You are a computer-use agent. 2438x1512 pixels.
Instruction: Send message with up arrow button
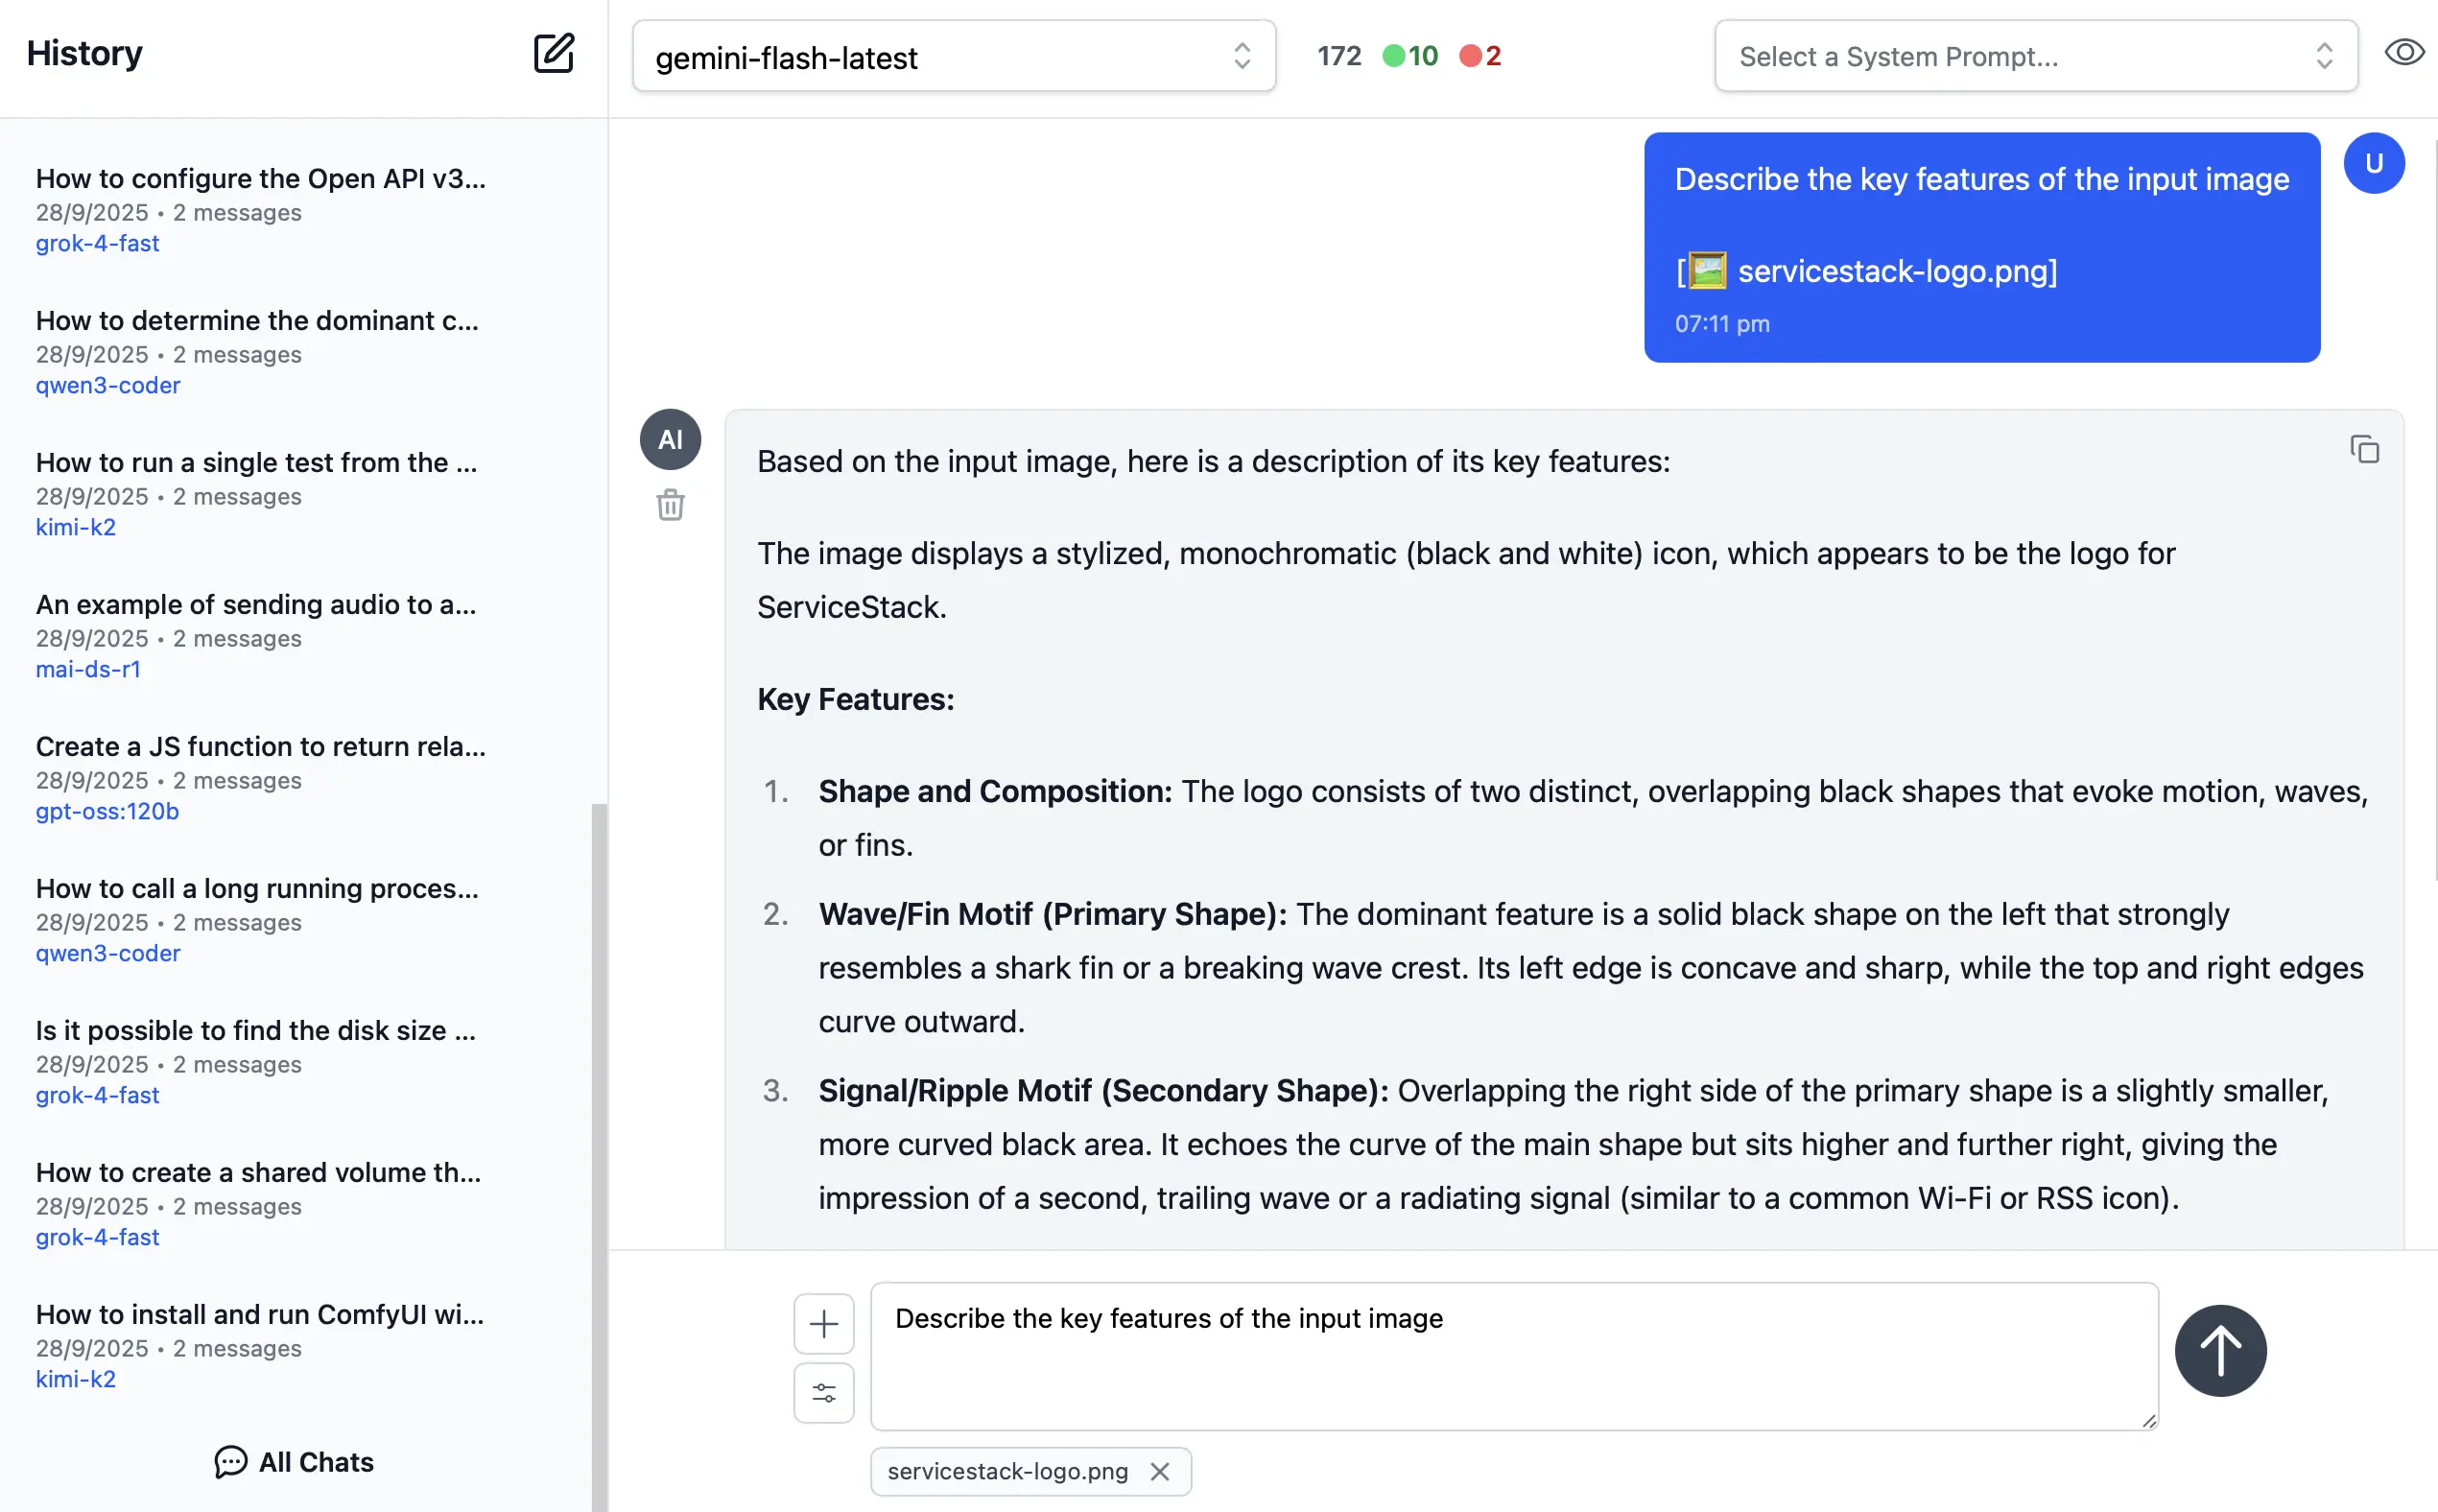[x=2220, y=1351]
